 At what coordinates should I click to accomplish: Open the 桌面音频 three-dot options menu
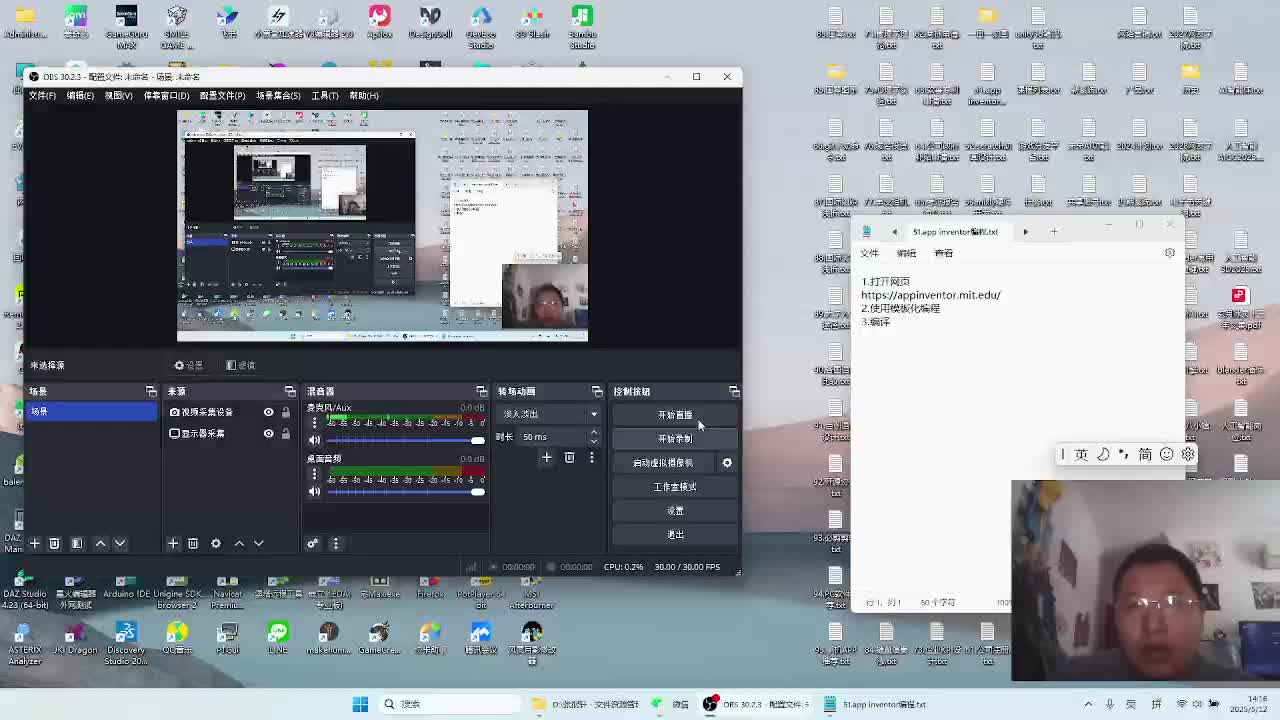[315, 475]
